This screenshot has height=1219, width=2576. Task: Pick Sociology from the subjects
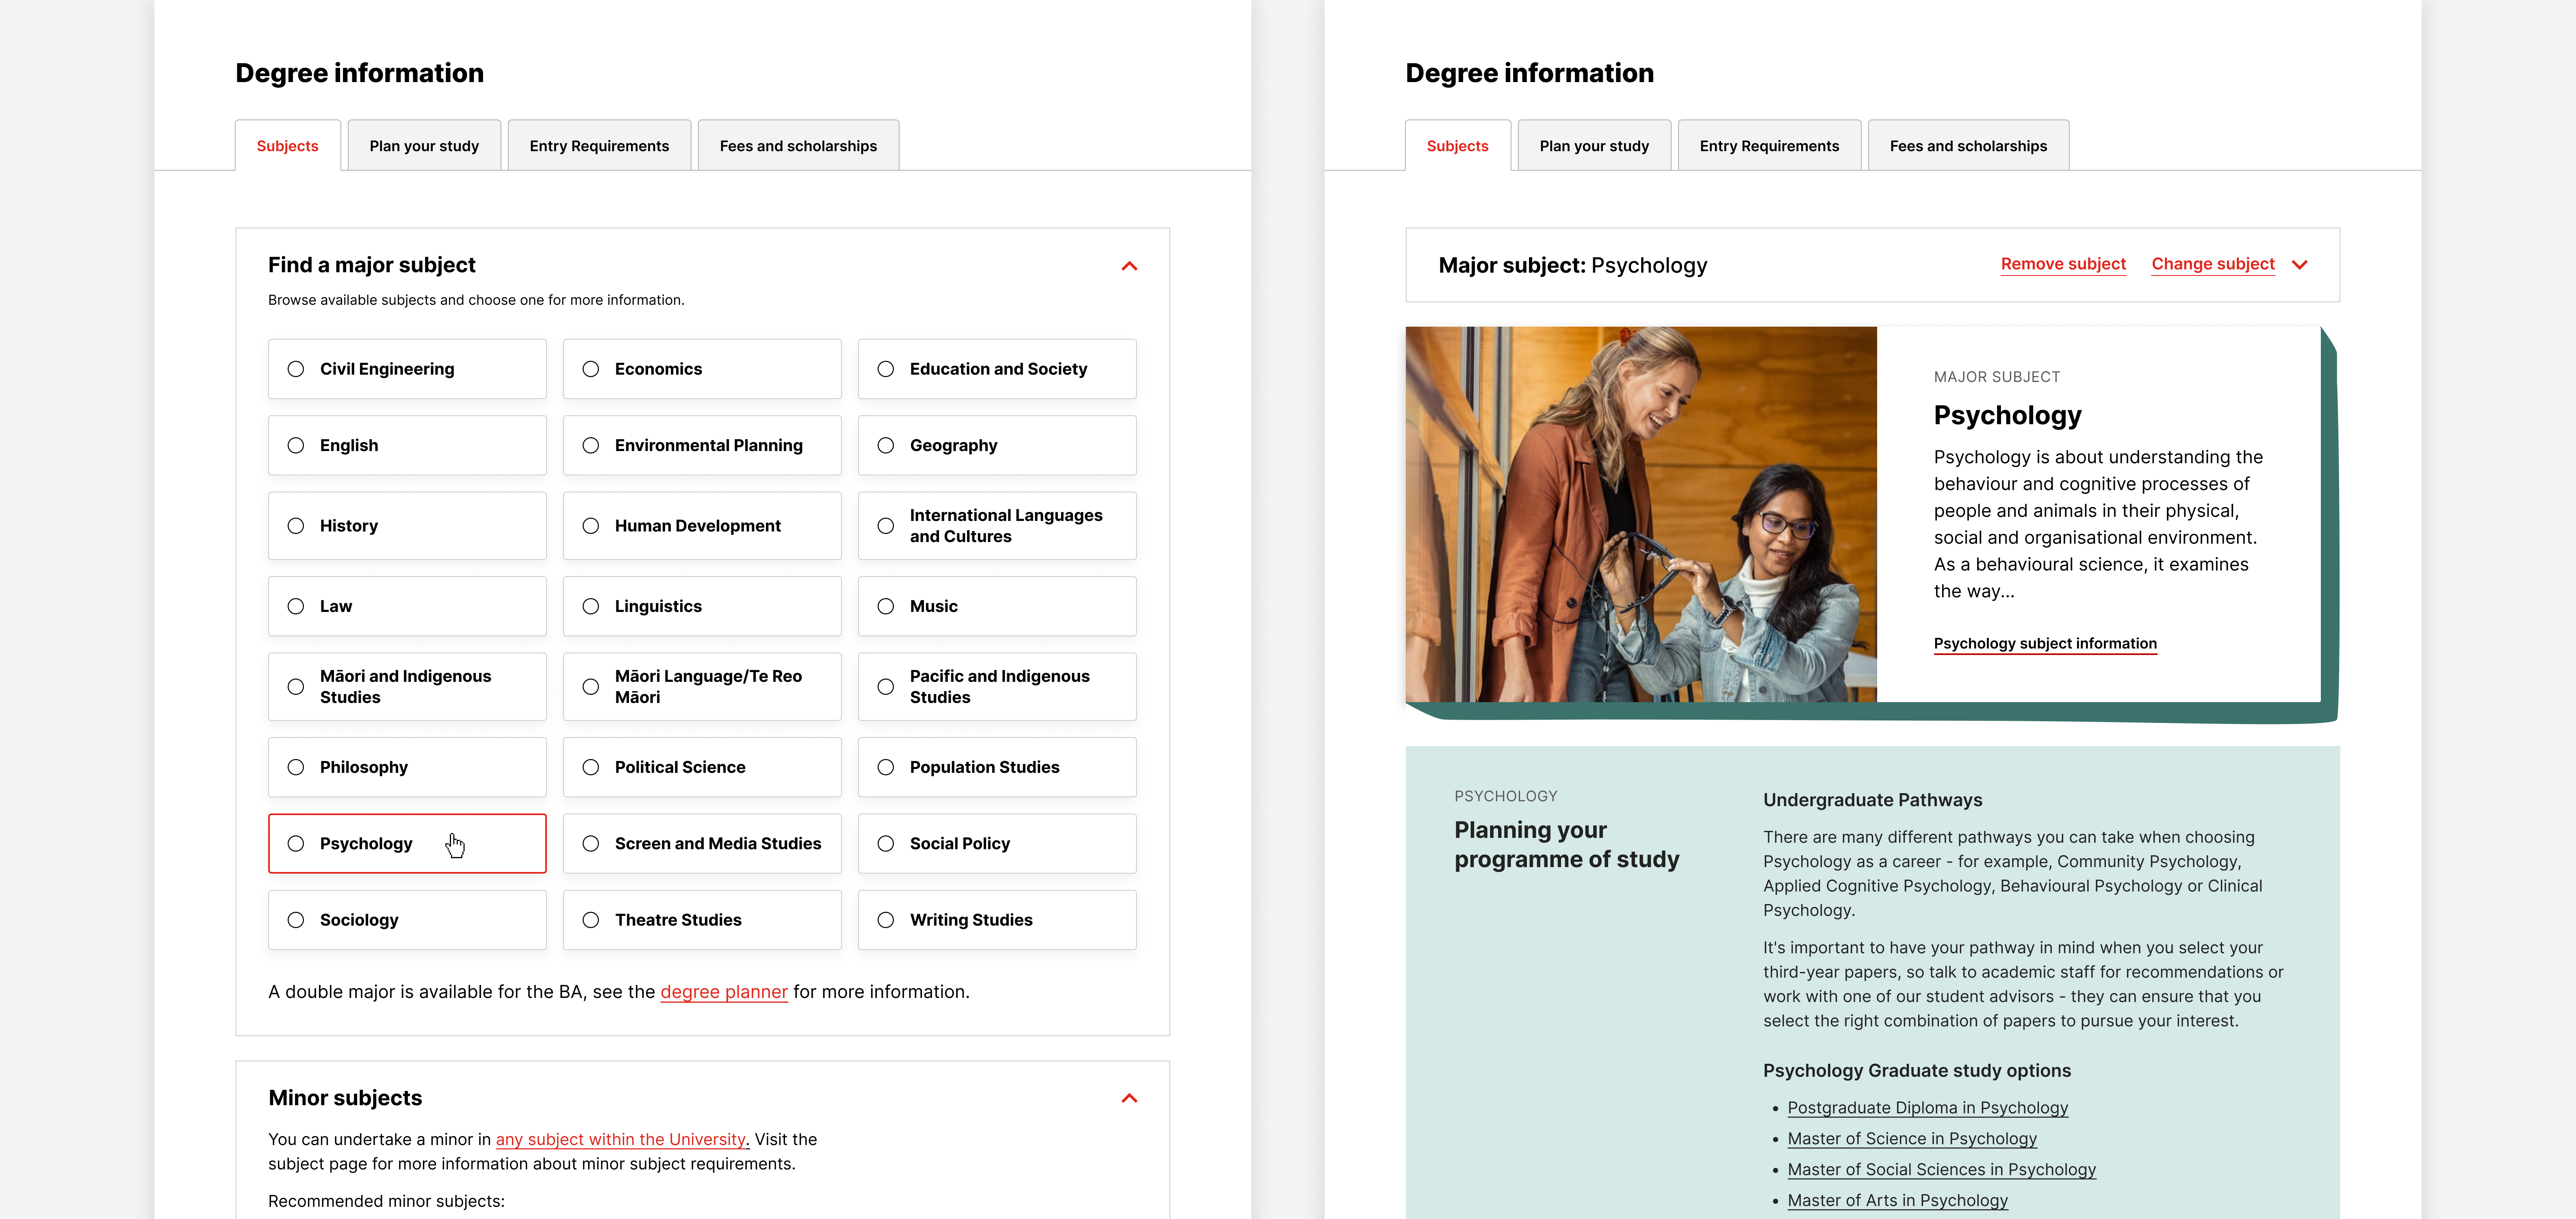click(407, 920)
